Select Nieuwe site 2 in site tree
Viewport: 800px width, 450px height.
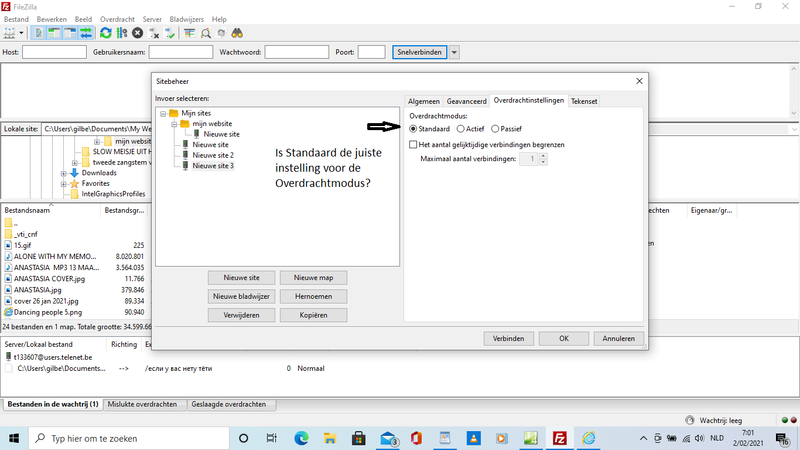click(212, 155)
